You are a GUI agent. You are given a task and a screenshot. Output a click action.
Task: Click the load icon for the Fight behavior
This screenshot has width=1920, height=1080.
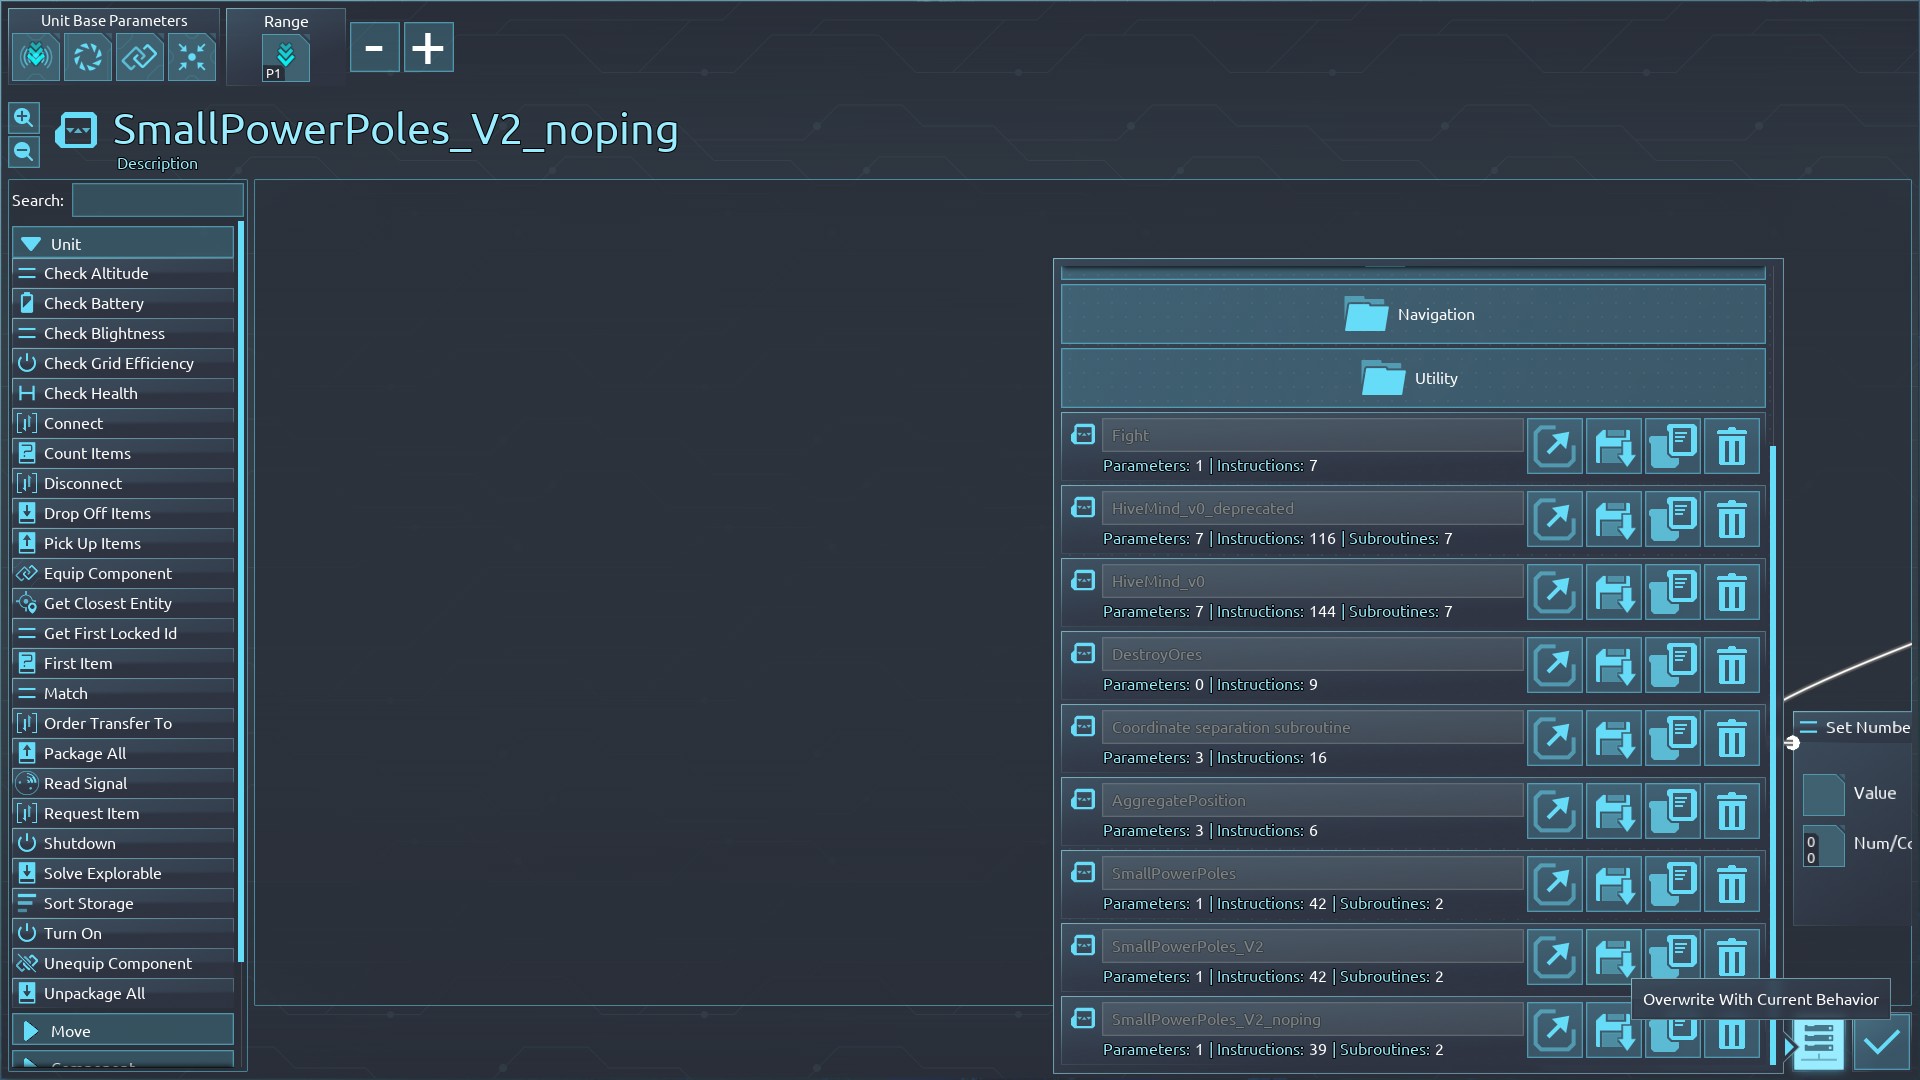(1555, 446)
